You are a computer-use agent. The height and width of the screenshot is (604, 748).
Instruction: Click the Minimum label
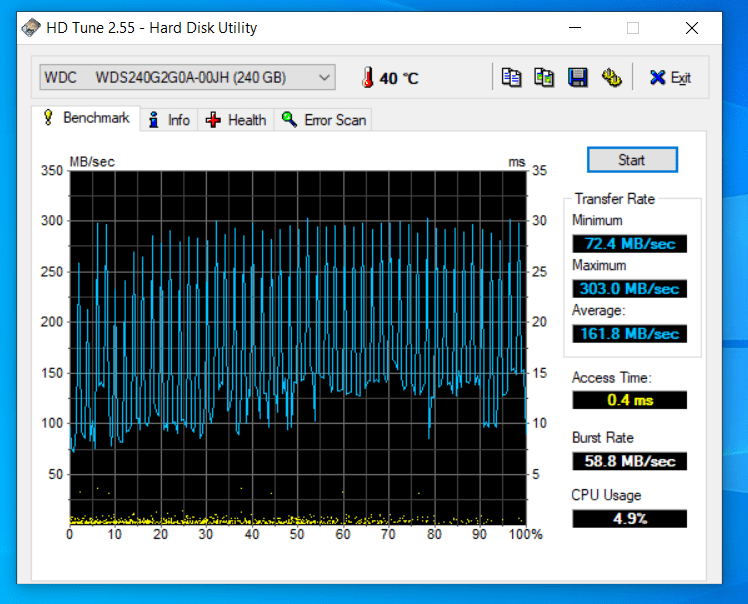[x=597, y=220]
